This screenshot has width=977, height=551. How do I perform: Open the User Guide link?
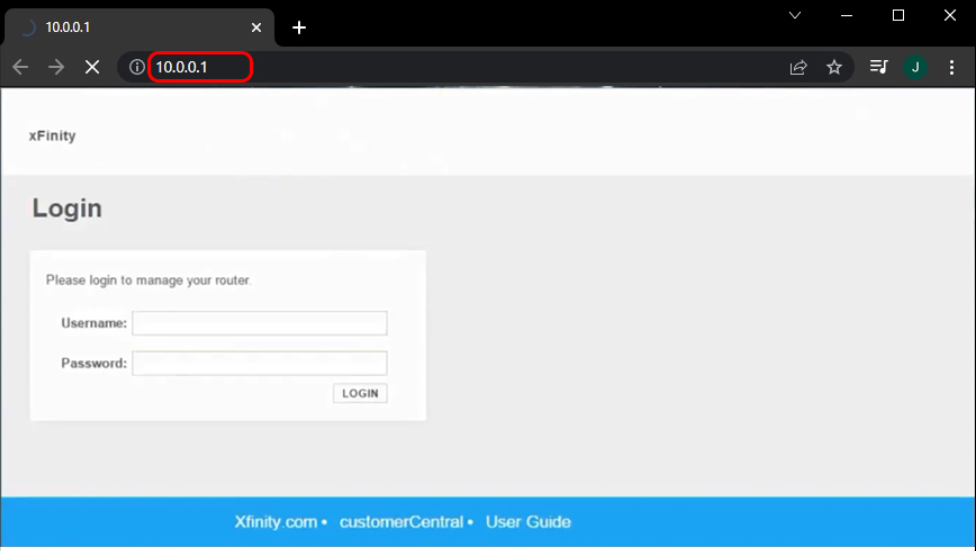(x=528, y=522)
